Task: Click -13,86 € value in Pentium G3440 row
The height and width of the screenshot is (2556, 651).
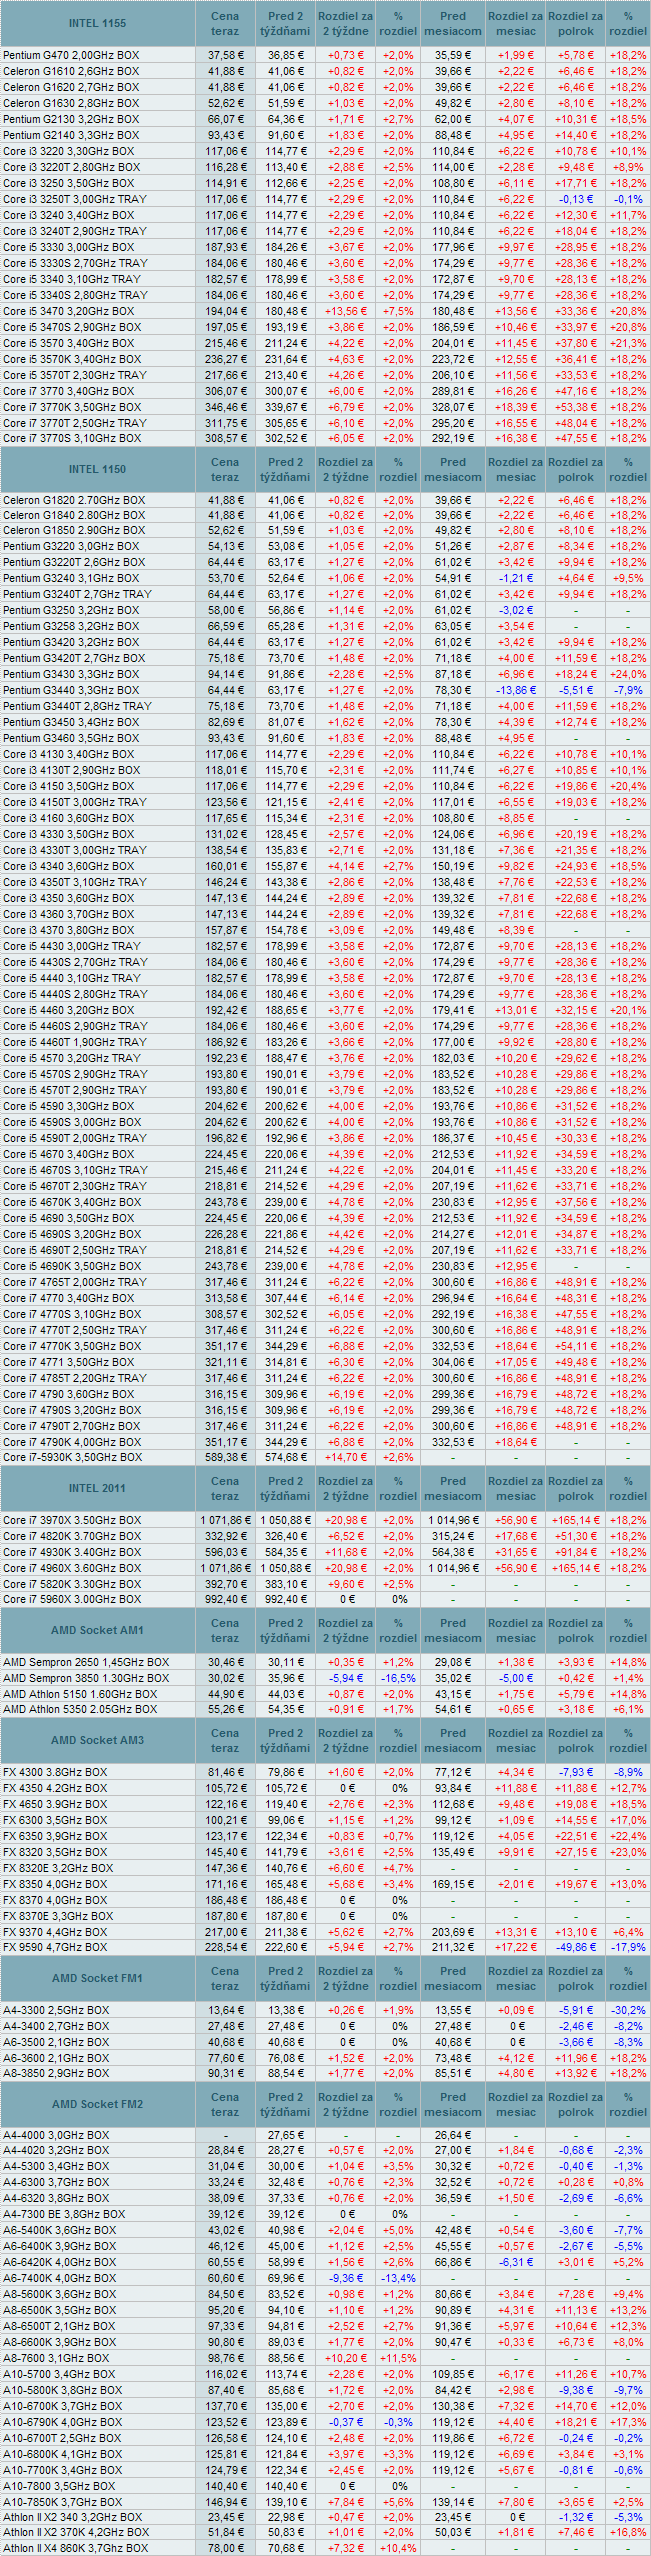Action: [516, 690]
